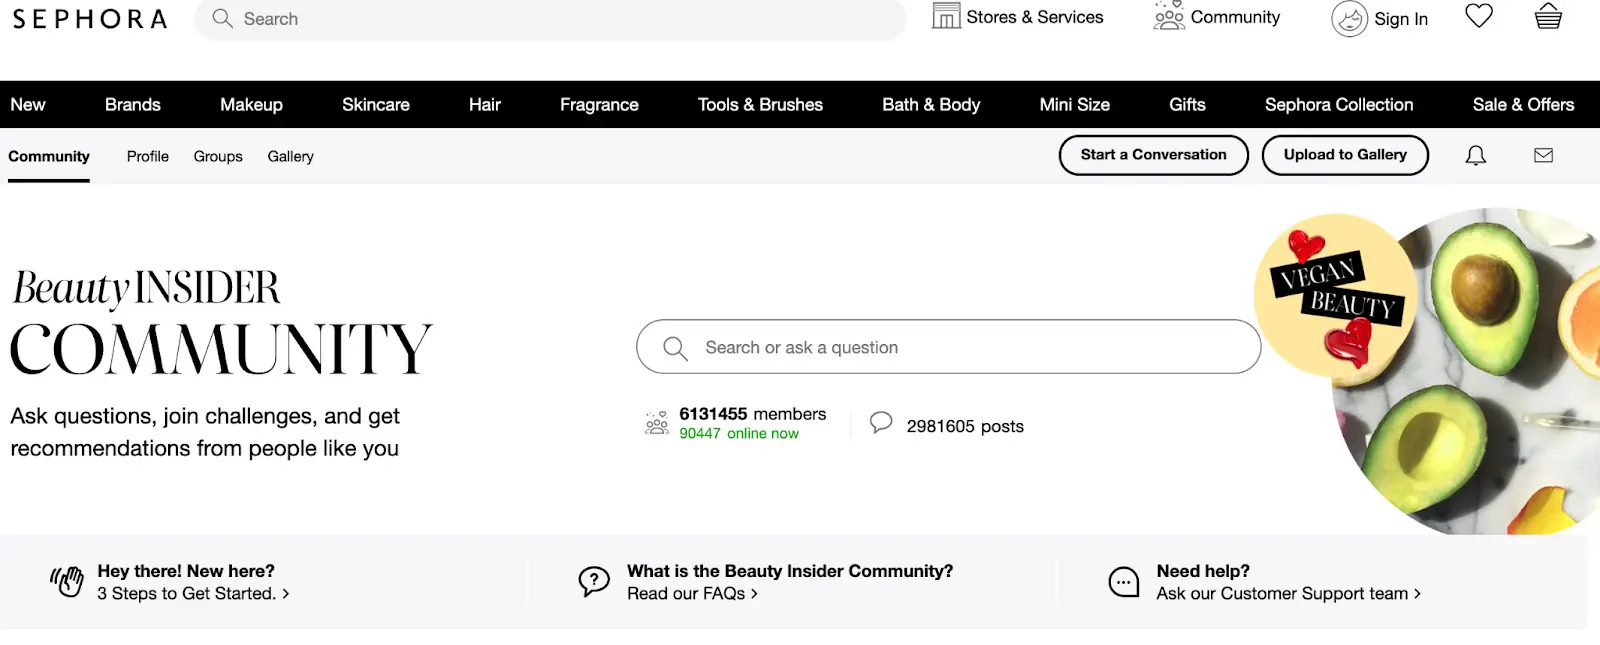
Task: Switch to the Groups tab
Action: 218,156
